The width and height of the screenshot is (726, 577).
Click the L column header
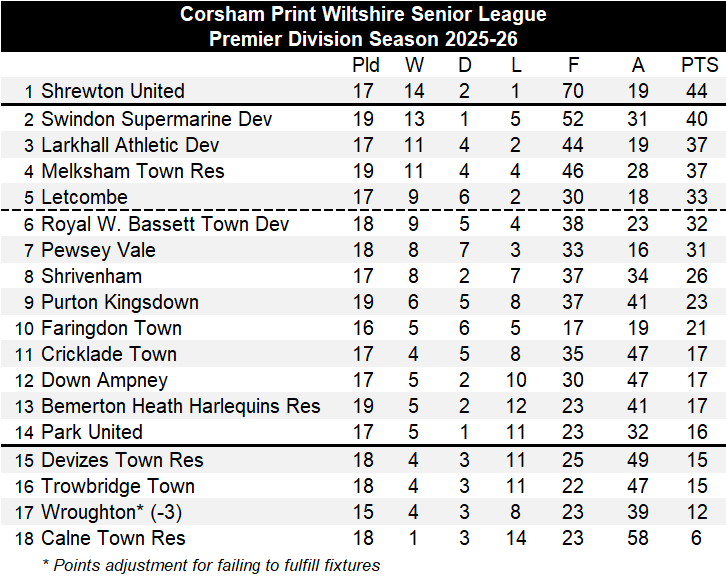[x=514, y=65]
